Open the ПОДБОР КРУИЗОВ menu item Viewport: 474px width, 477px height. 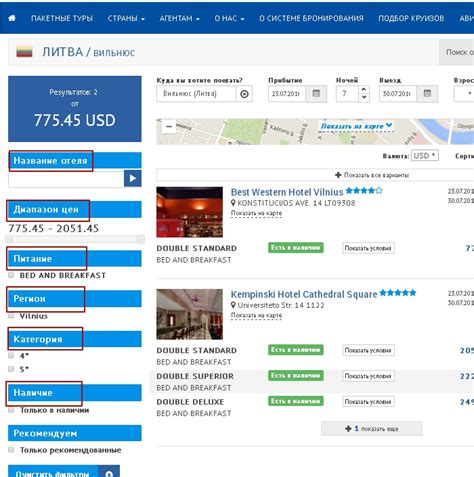pyautogui.click(x=411, y=18)
